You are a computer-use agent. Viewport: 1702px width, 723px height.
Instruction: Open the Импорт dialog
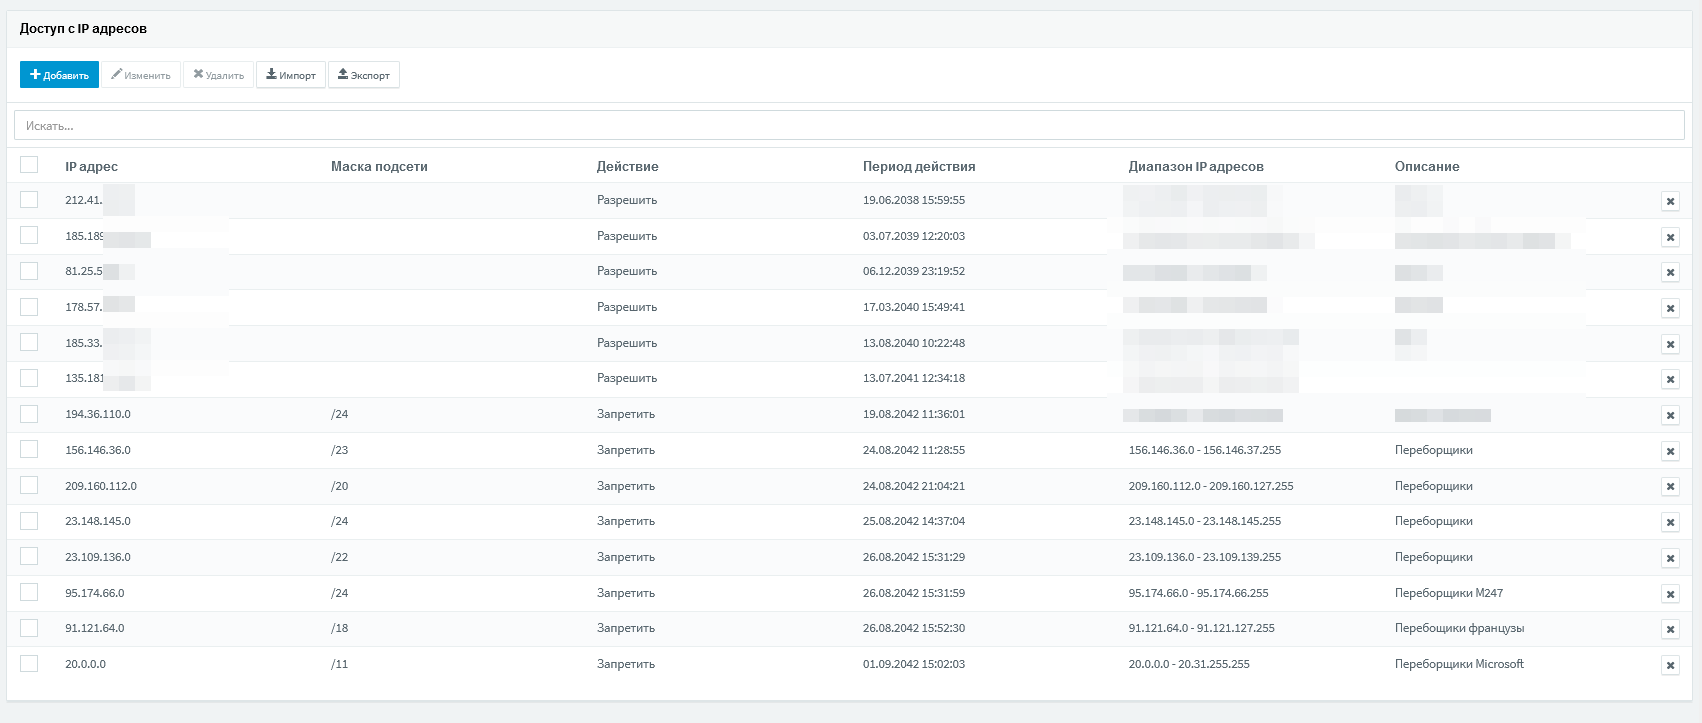click(291, 75)
